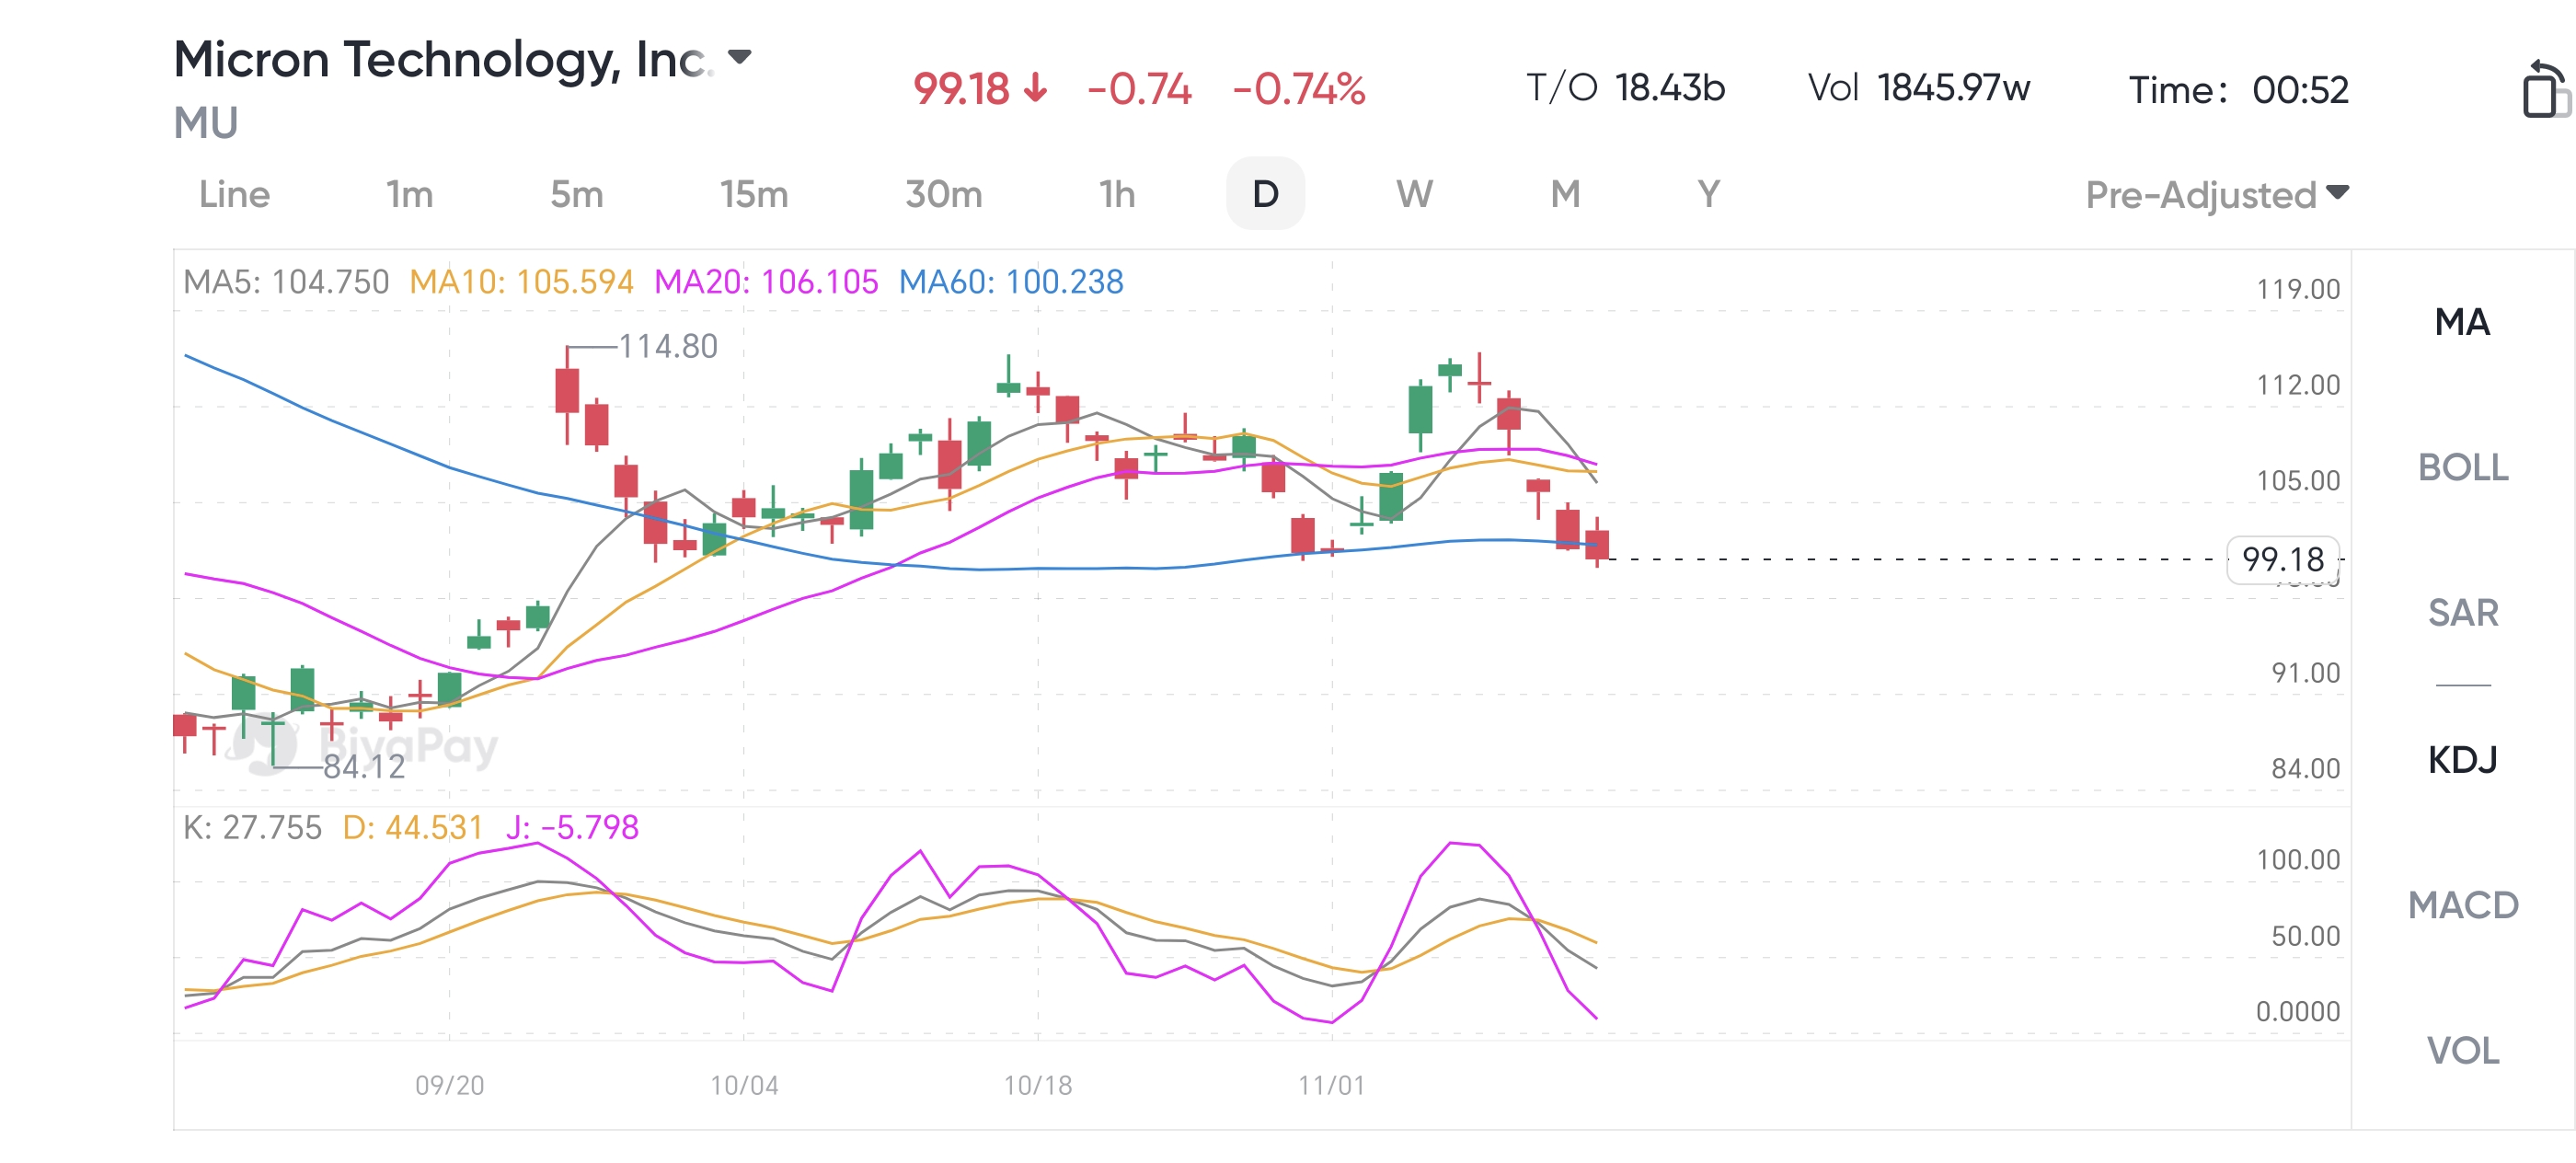This screenshot has height=1163, width=2576.
Task: Click the 09/20 date label
Action: [450, 1086]
